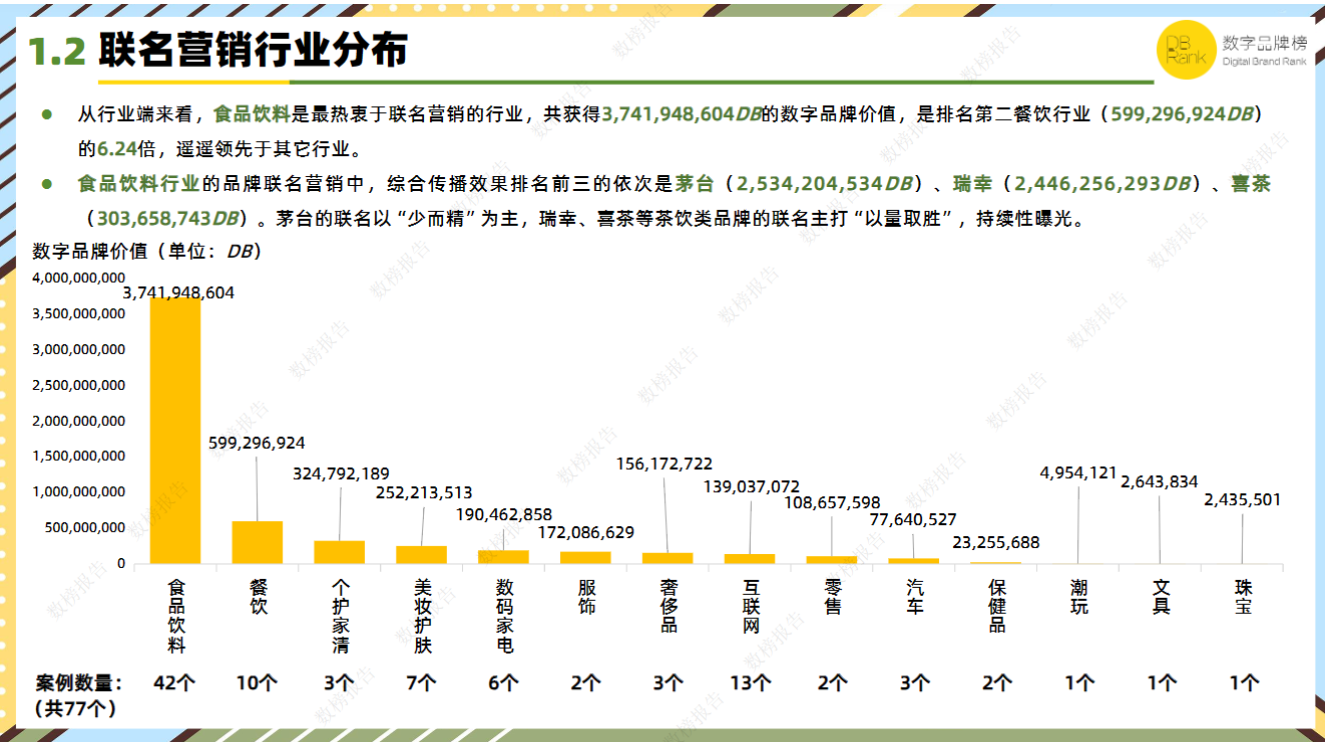Click the axis category label 潮玩
Image resolution: width=1325 pixels, height=742 pixels.
1079,597
